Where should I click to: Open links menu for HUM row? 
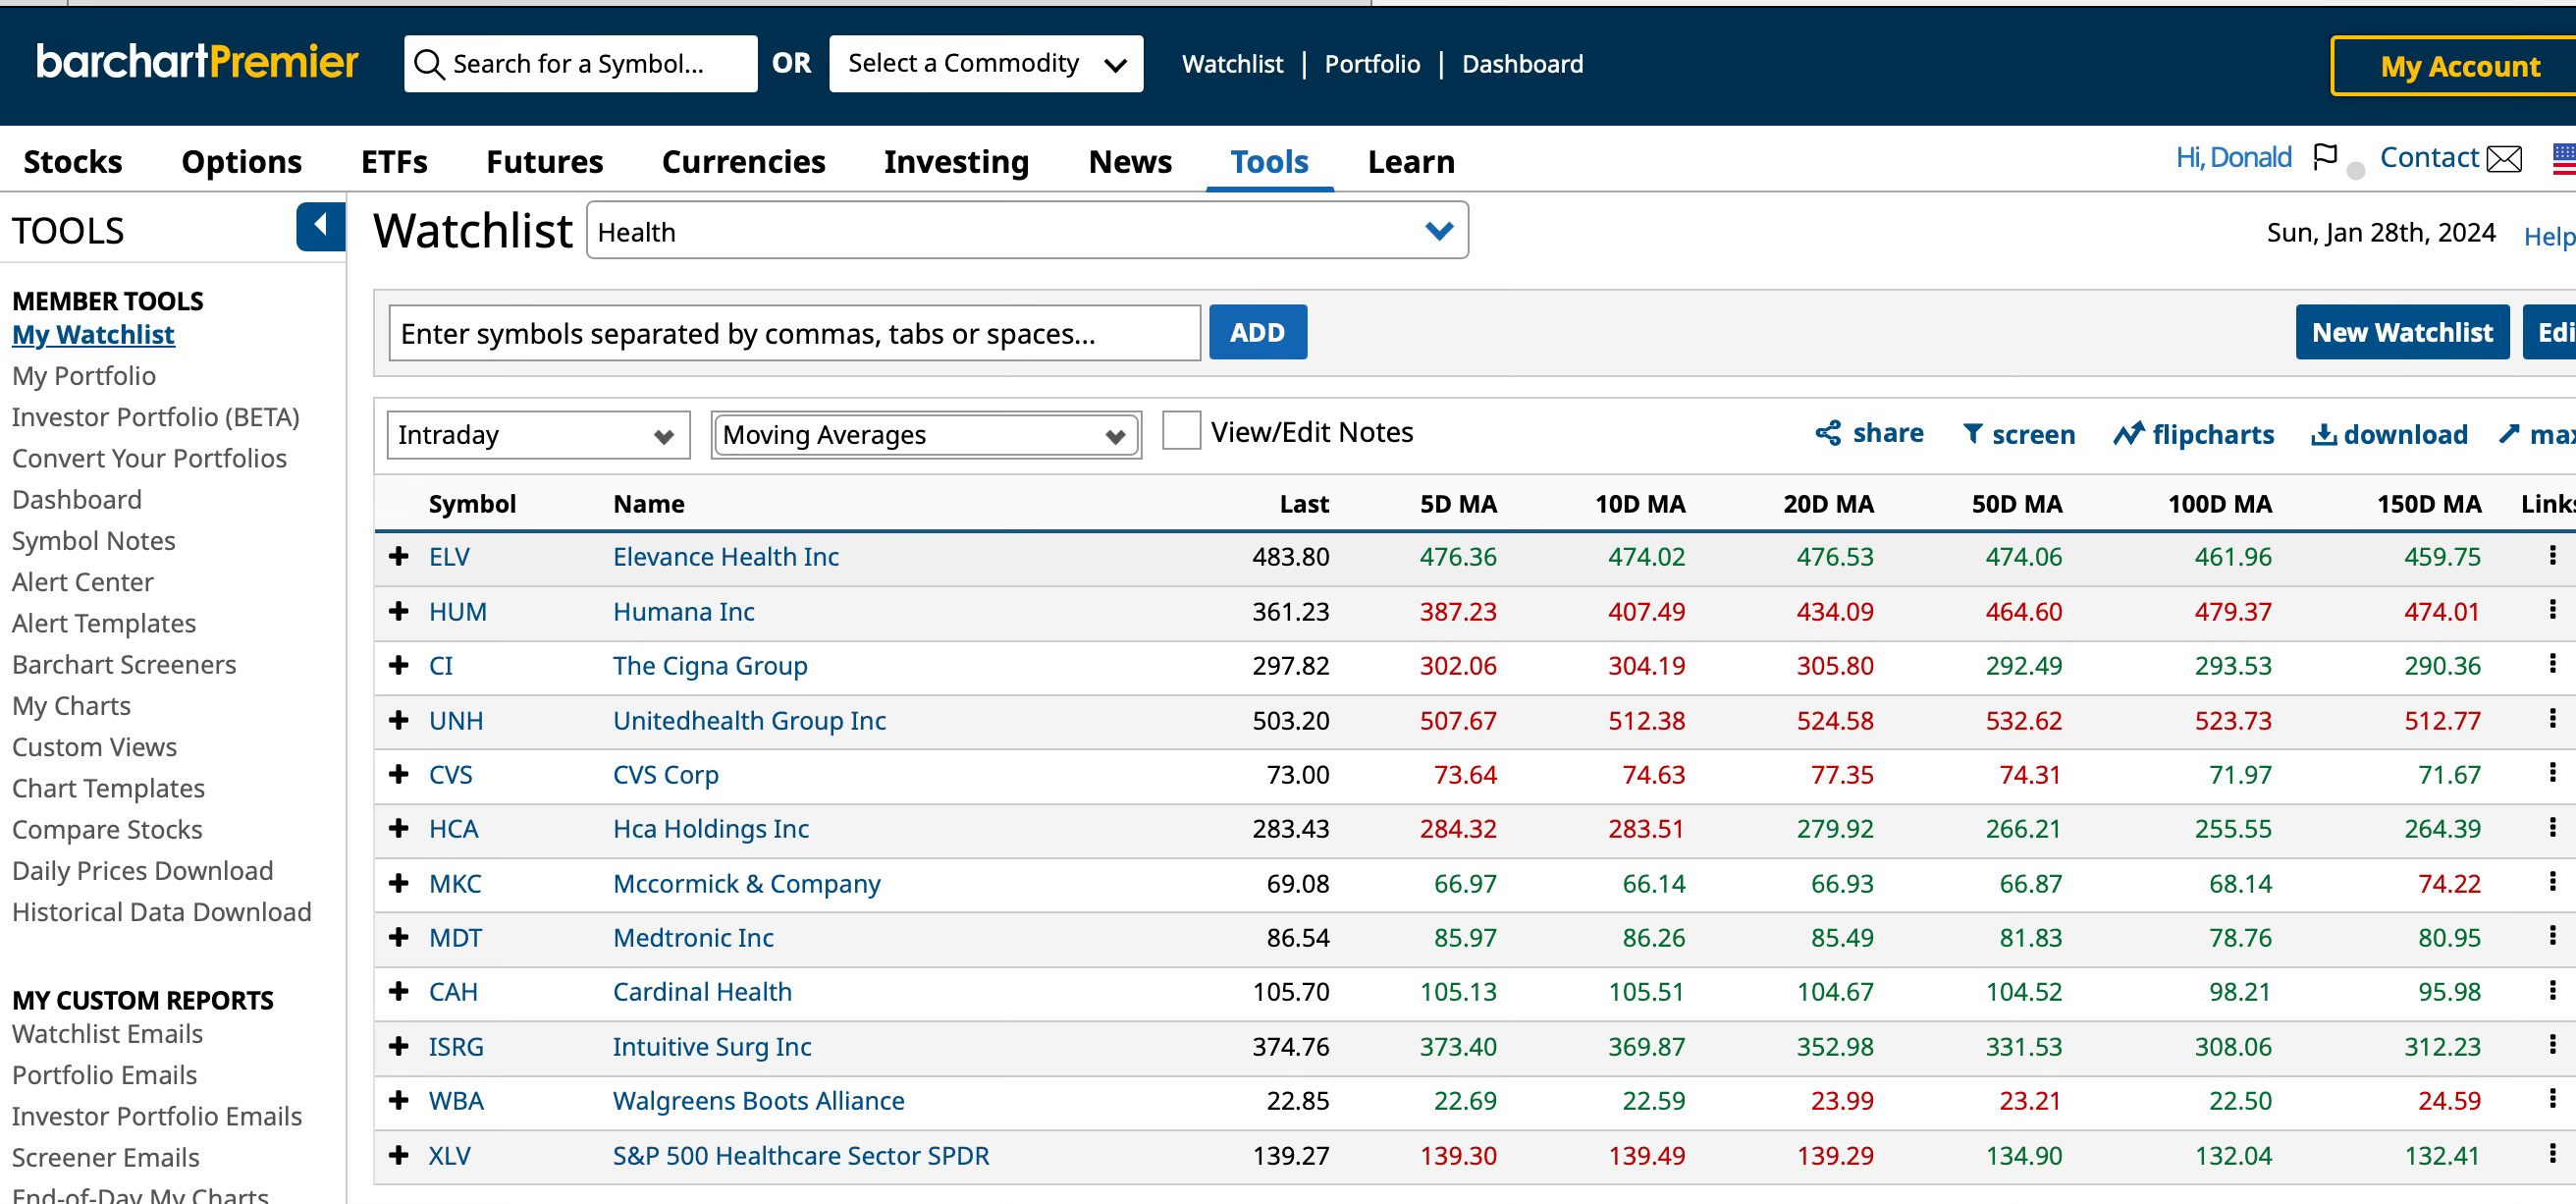pos(2552,610)
